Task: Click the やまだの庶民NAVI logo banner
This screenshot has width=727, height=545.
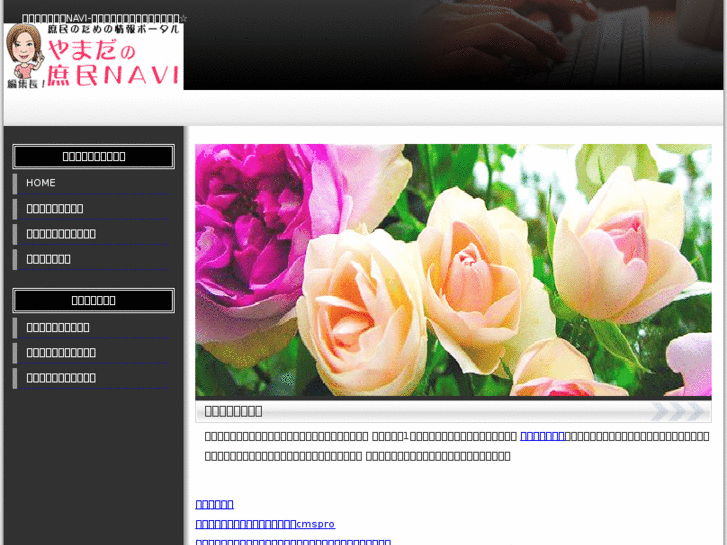Action: (93, 57)
